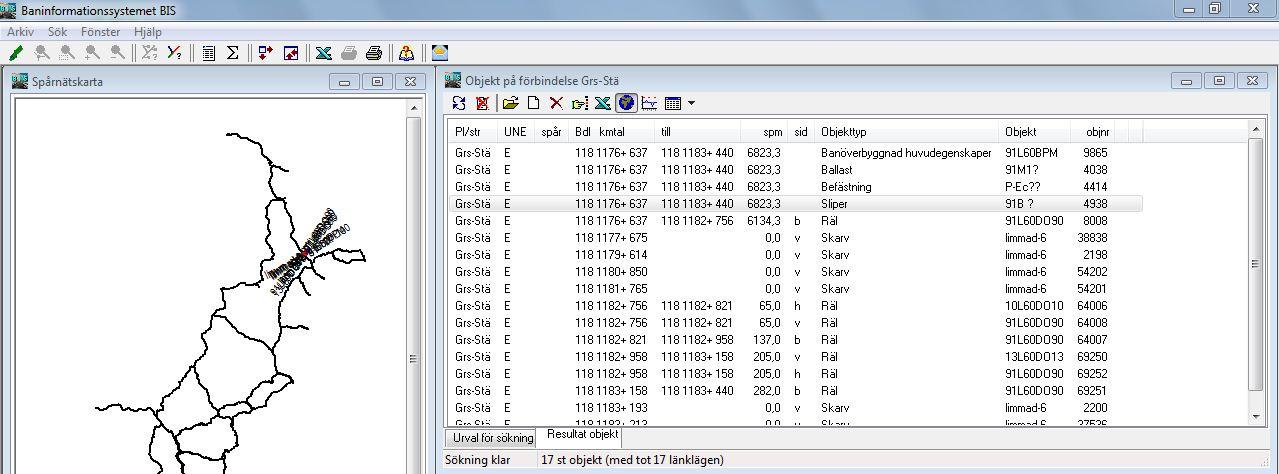Click the Spårnätskarta window icon

tap(20, 81)
